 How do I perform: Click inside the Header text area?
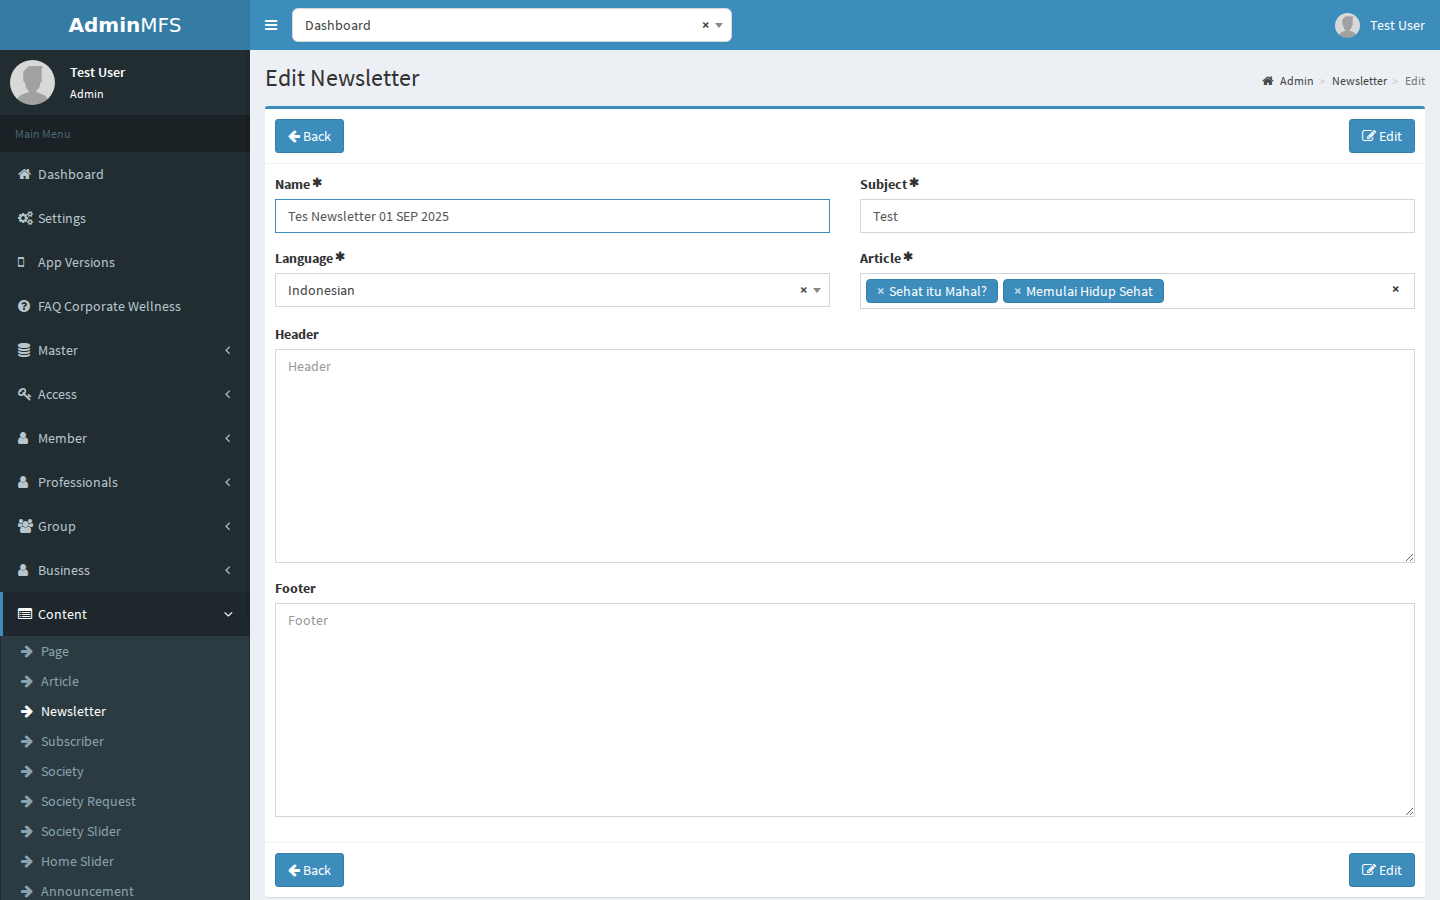[845, 456]
